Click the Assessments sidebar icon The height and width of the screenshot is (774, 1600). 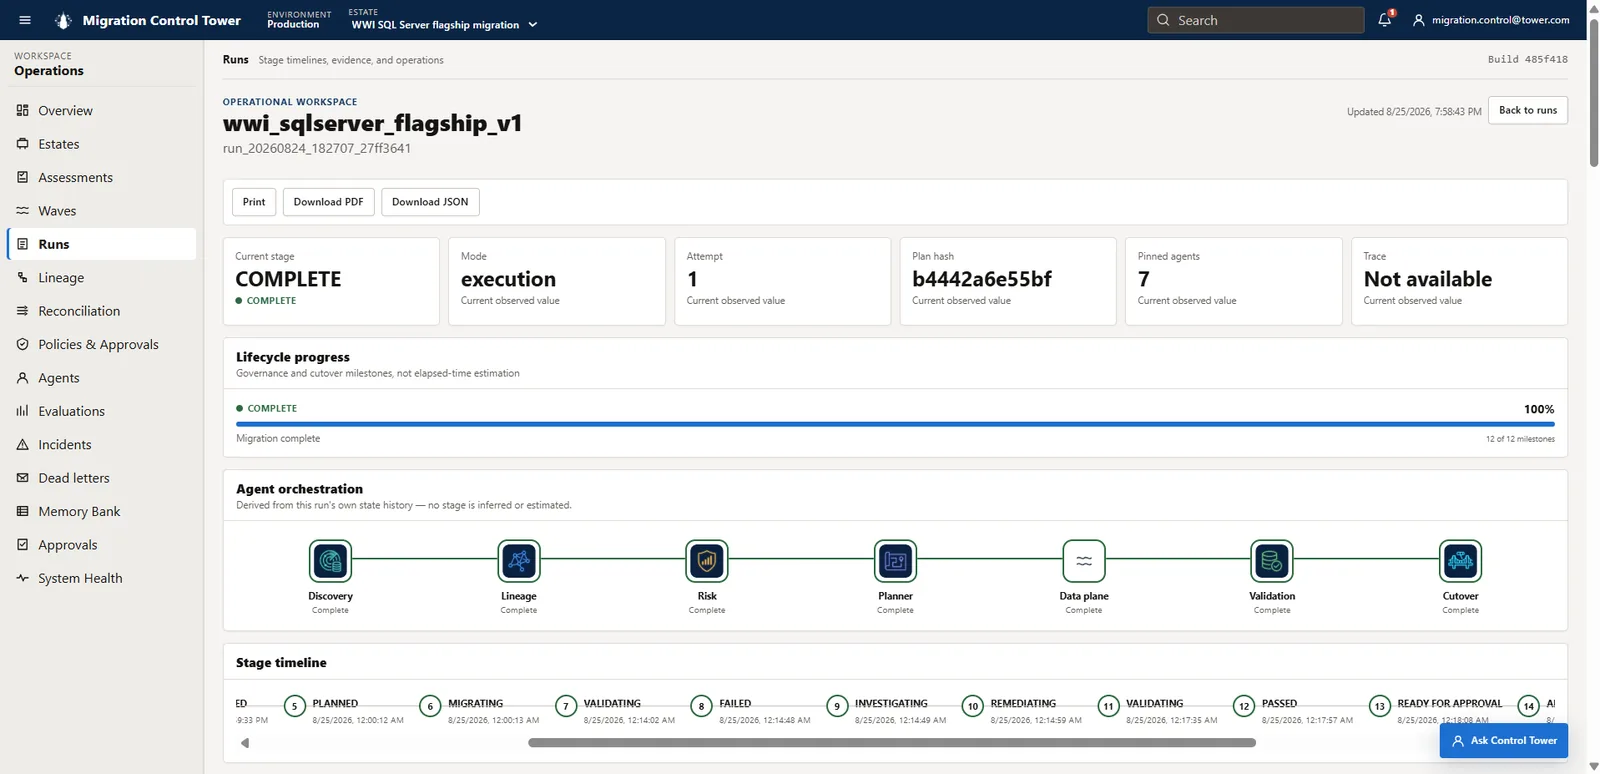(22, 177)
